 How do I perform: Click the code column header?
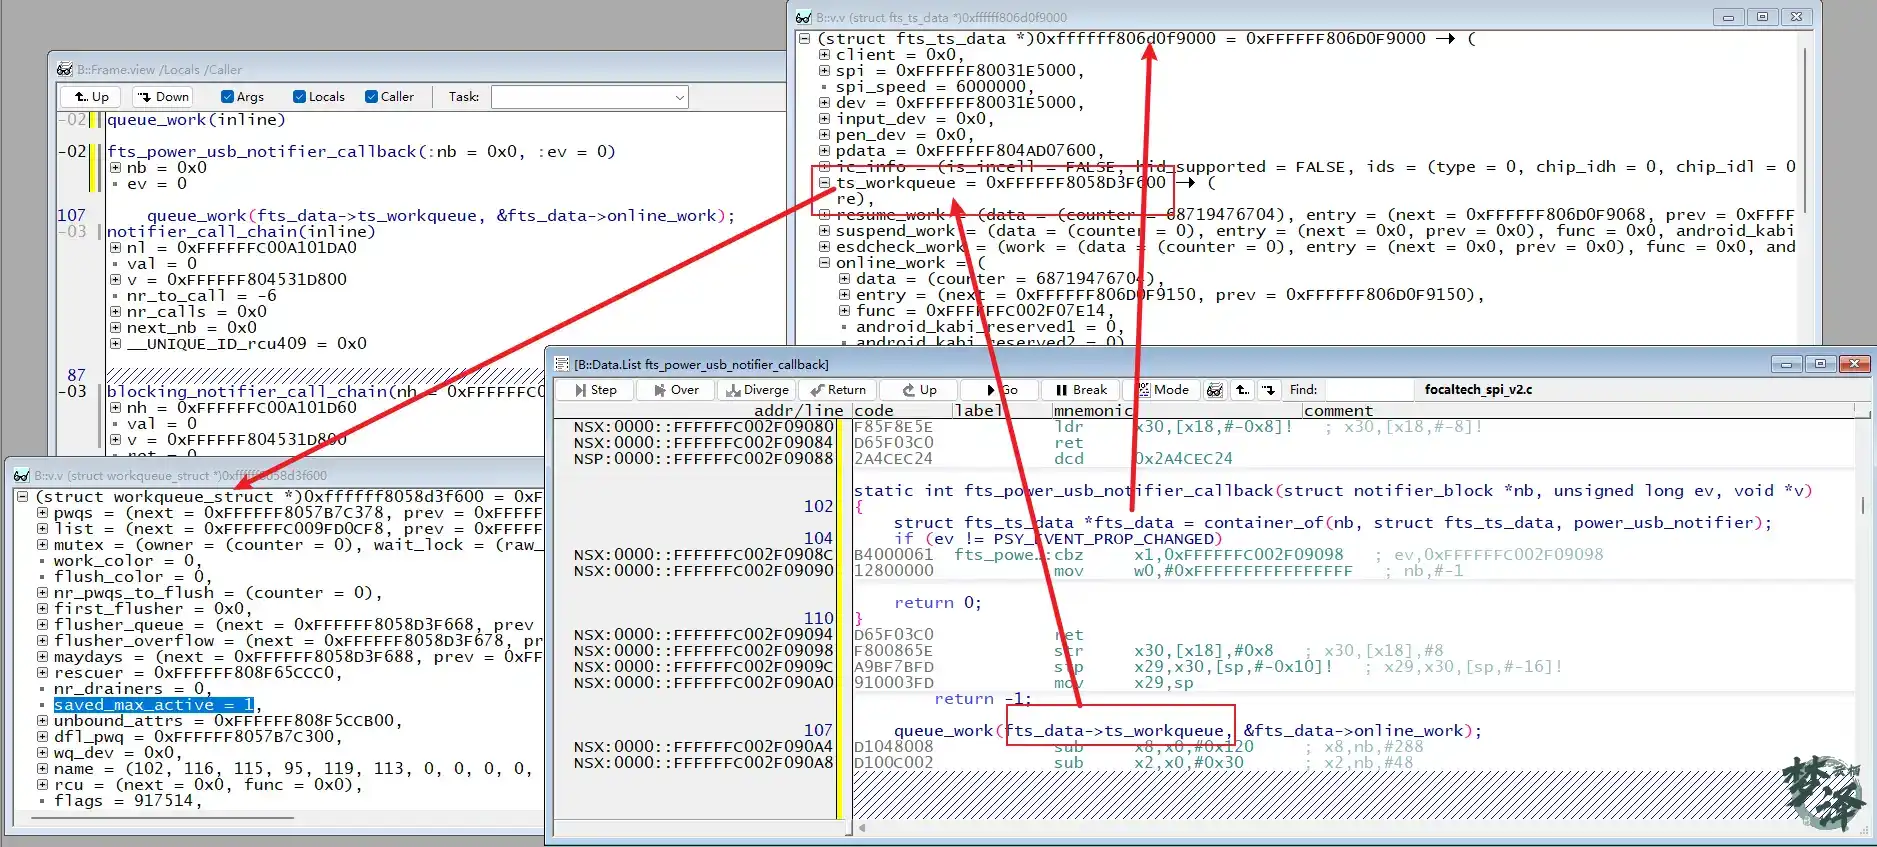click(x=902, y=410)
